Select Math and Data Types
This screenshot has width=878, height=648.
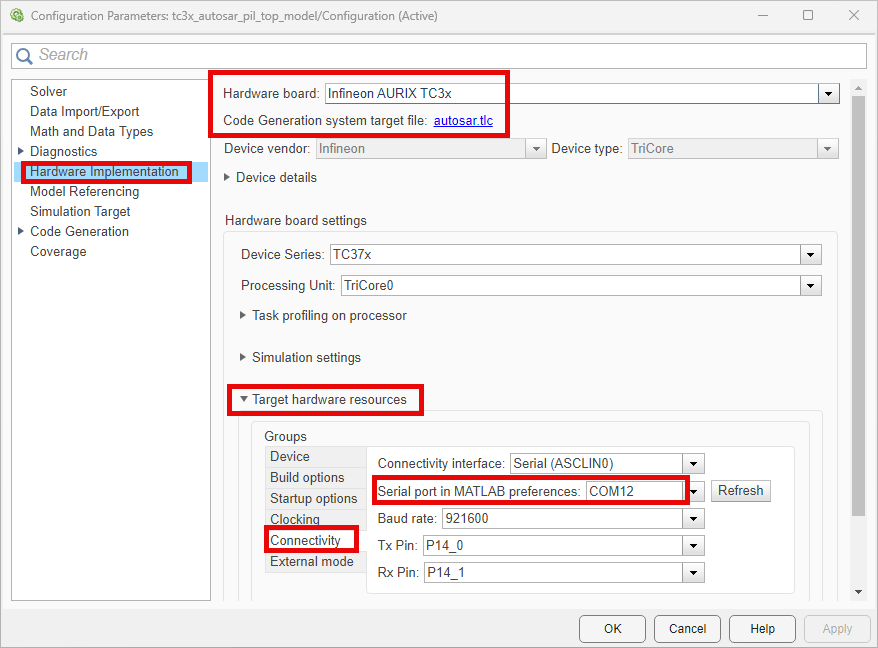(x=91, y=132)
